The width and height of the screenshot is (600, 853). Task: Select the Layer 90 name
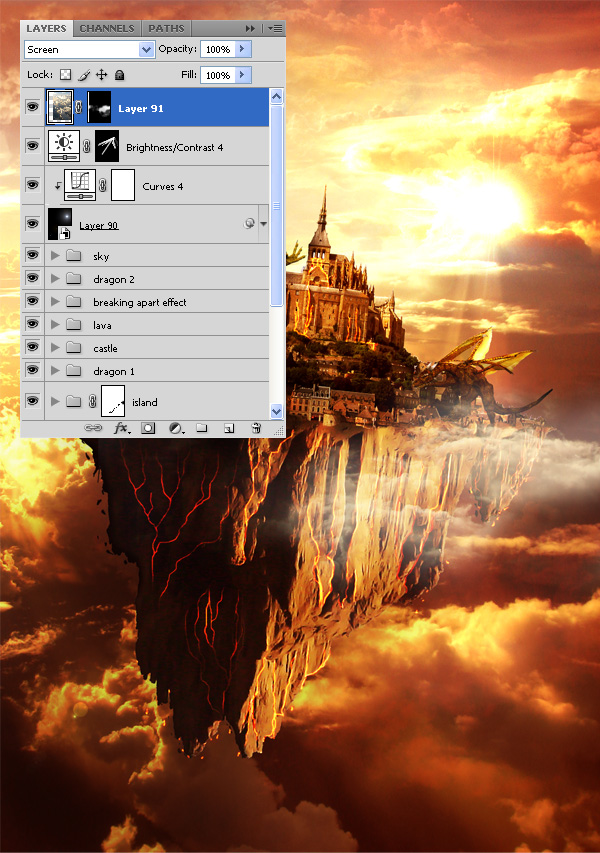point(98,225)
